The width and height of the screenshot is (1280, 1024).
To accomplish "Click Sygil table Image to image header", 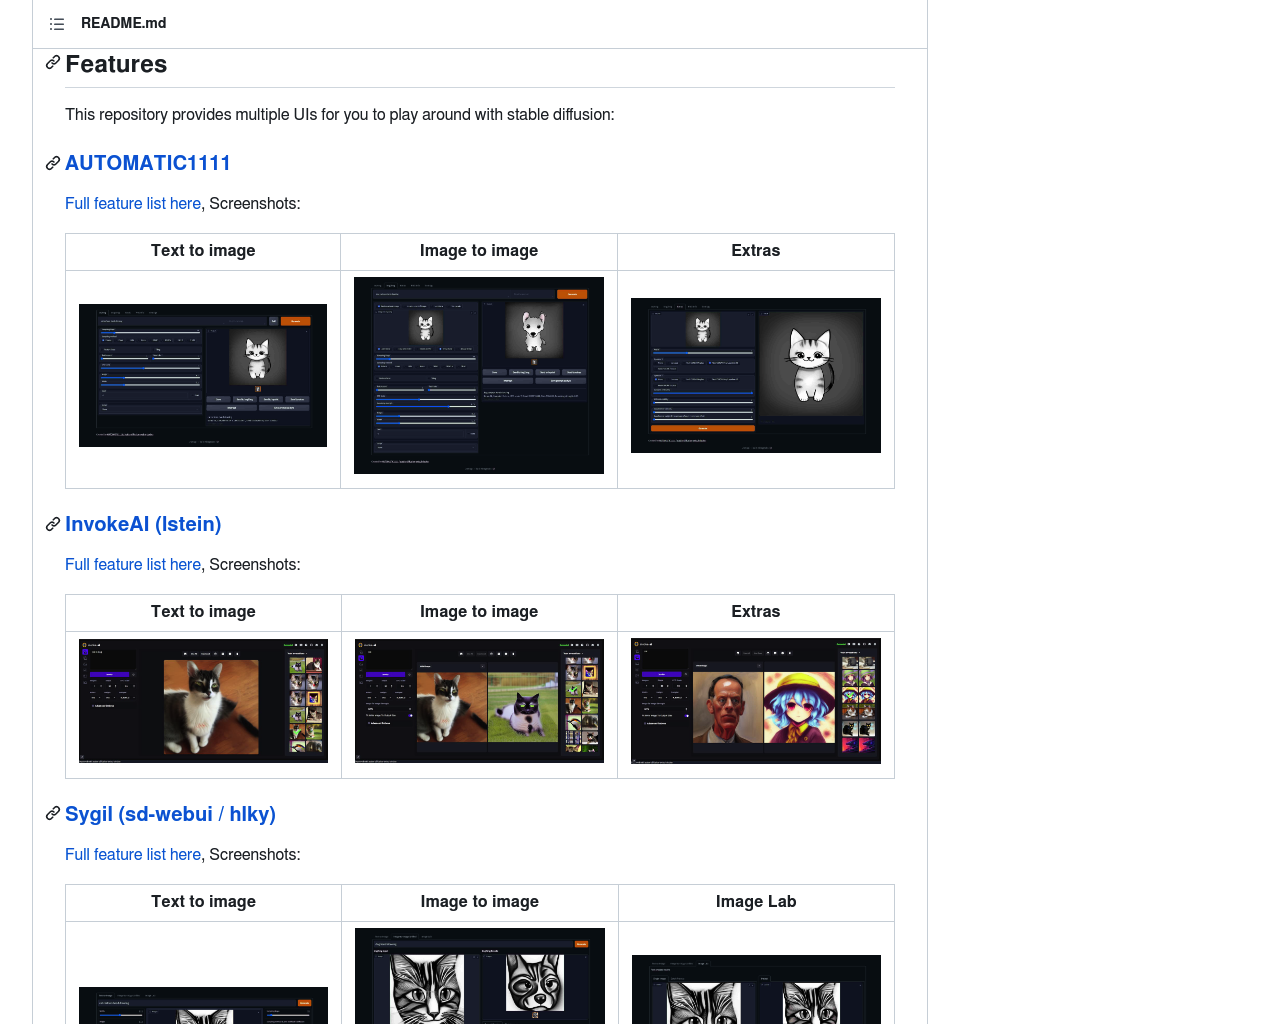I will [480, 901].
